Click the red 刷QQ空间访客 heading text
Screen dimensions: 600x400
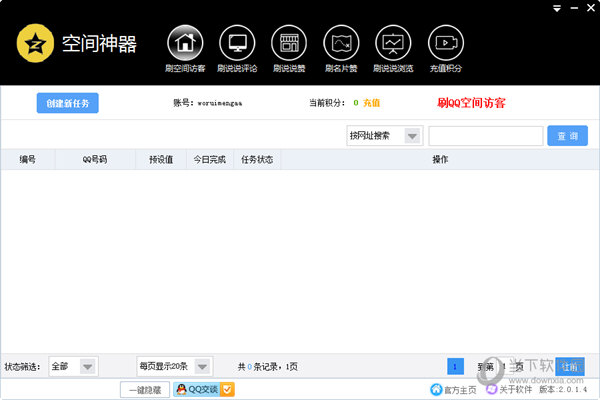(471, 103)
